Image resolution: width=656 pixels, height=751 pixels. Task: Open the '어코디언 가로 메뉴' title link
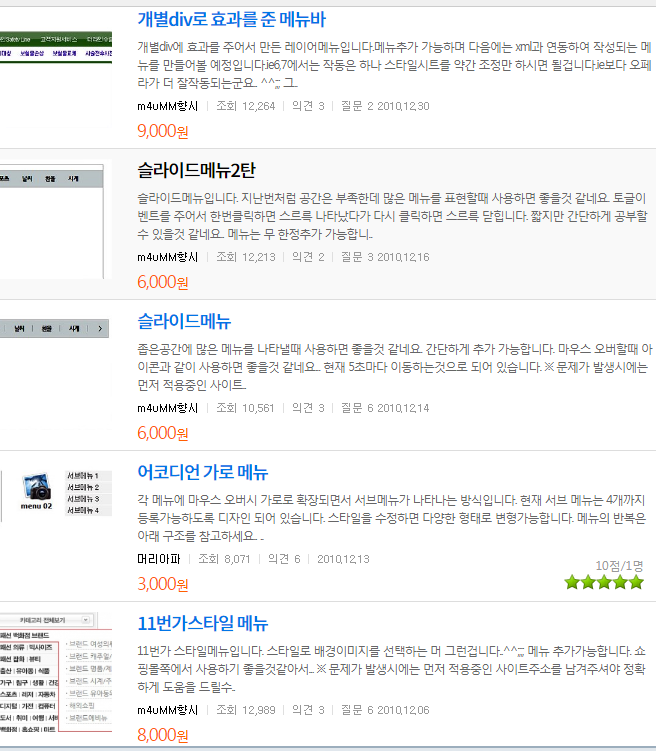point(203,472)
